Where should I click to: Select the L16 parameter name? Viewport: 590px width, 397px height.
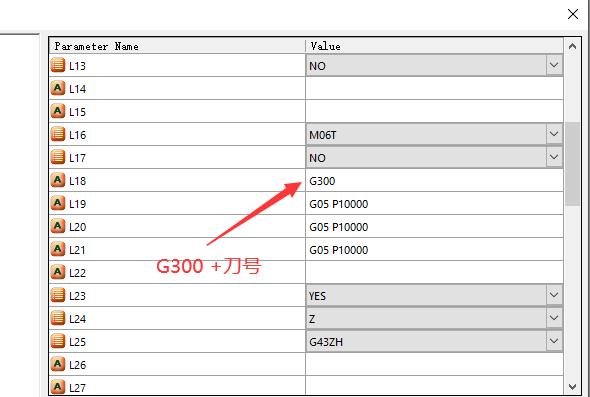point(78,135)
